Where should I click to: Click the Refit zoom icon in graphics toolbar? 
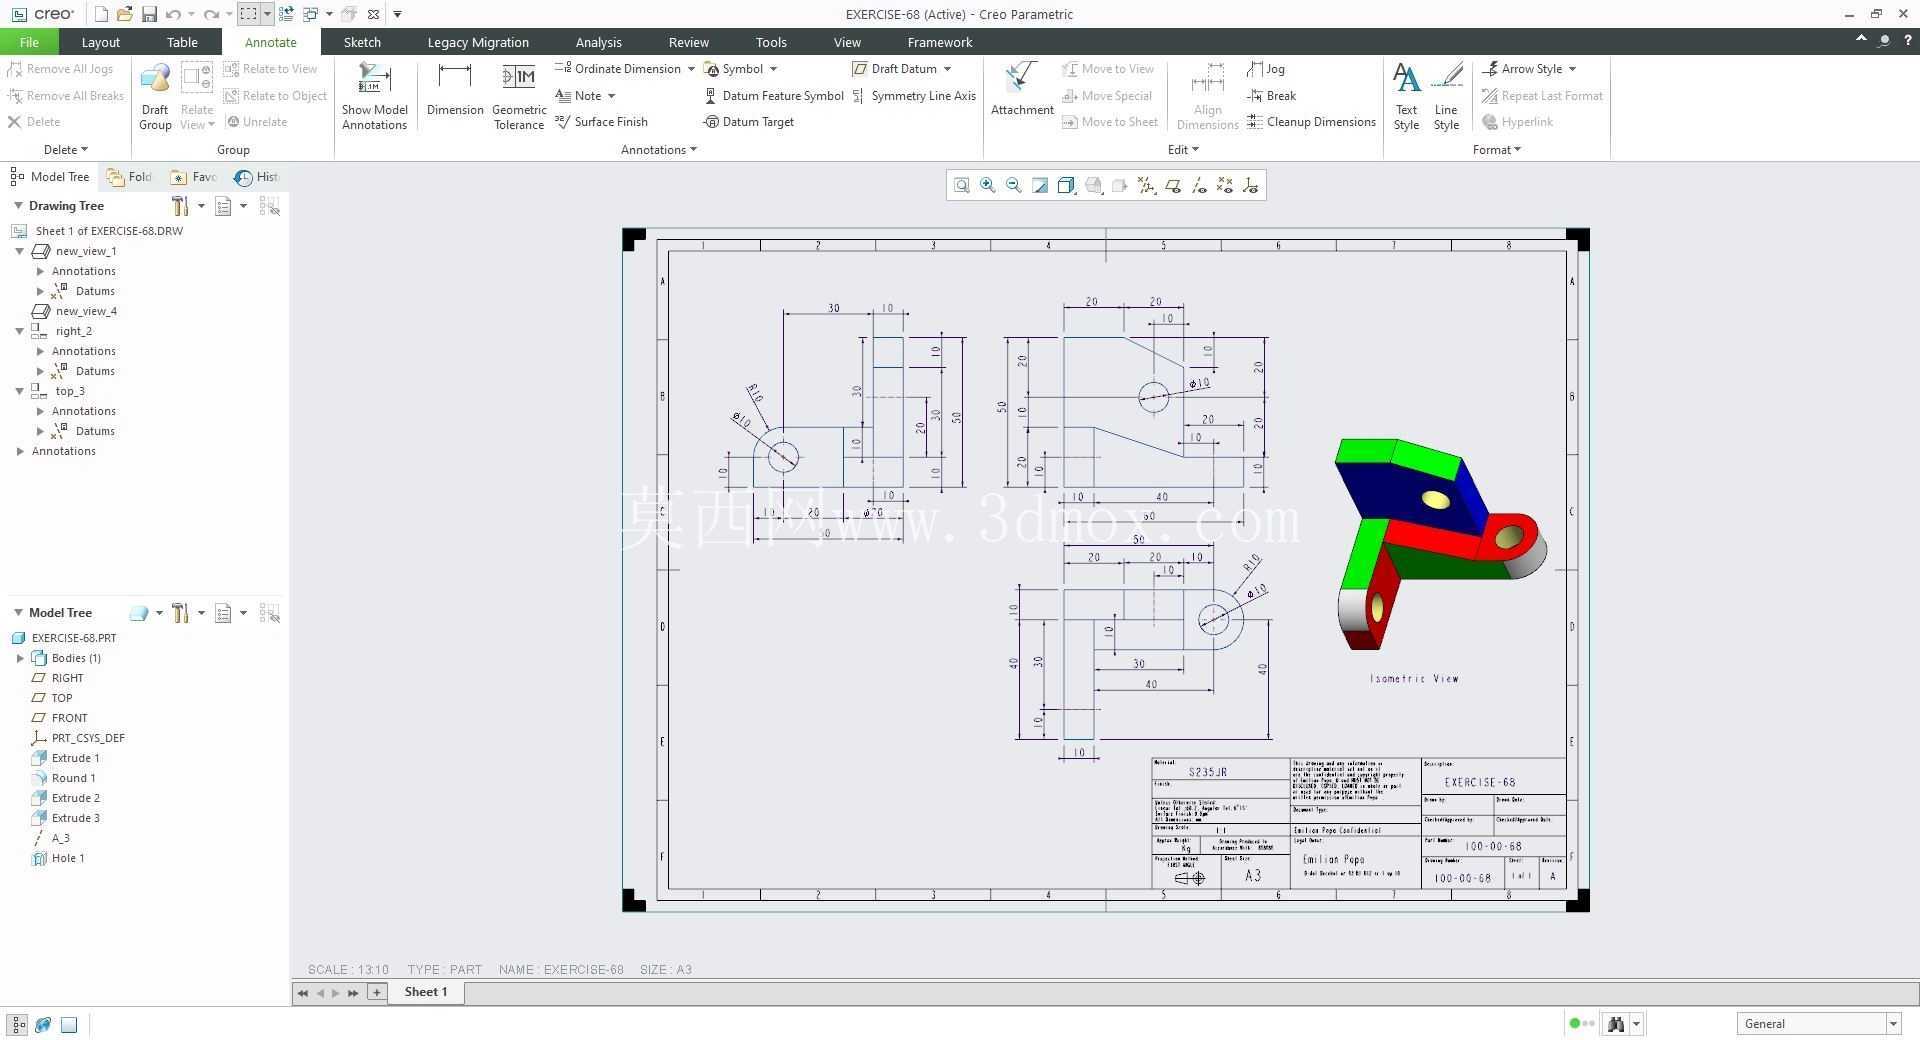click(962, 185)
